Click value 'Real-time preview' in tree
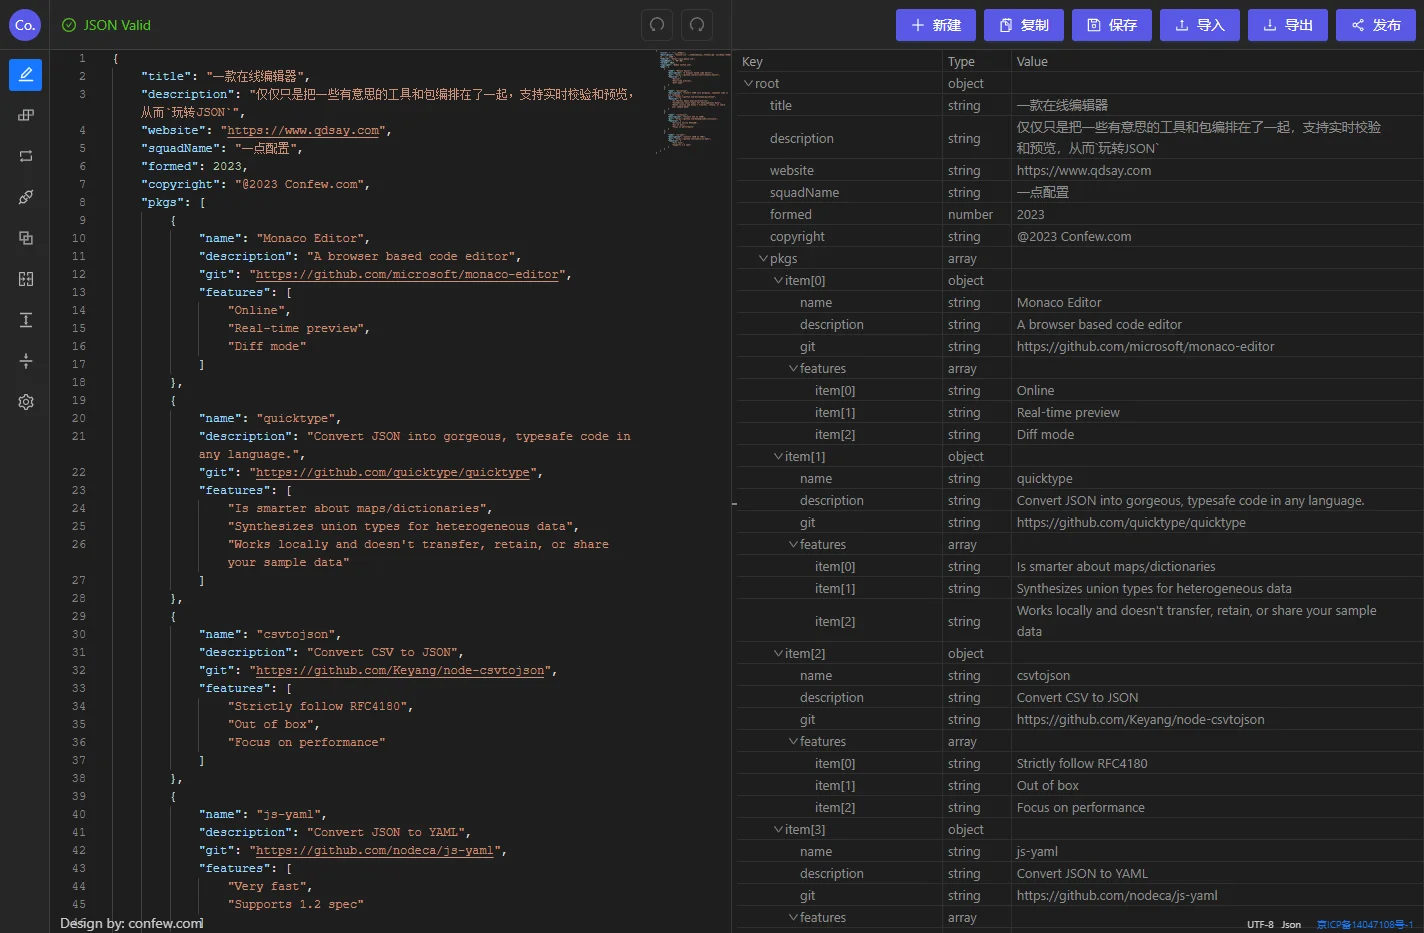Viewport: 1424px width, 933px height. pos(1068,412)
